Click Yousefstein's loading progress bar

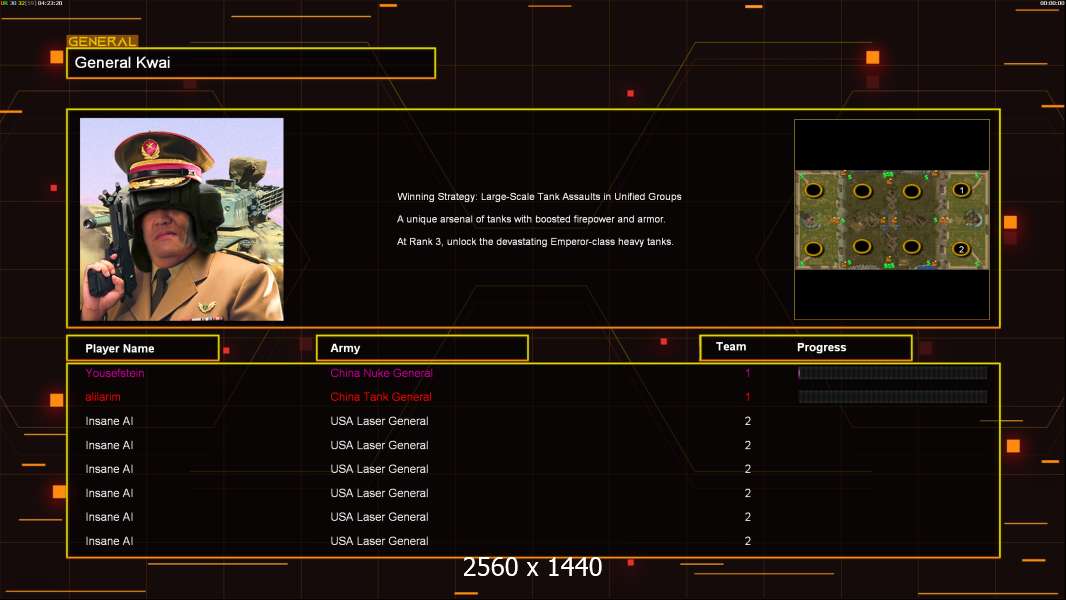pos(892,373)
